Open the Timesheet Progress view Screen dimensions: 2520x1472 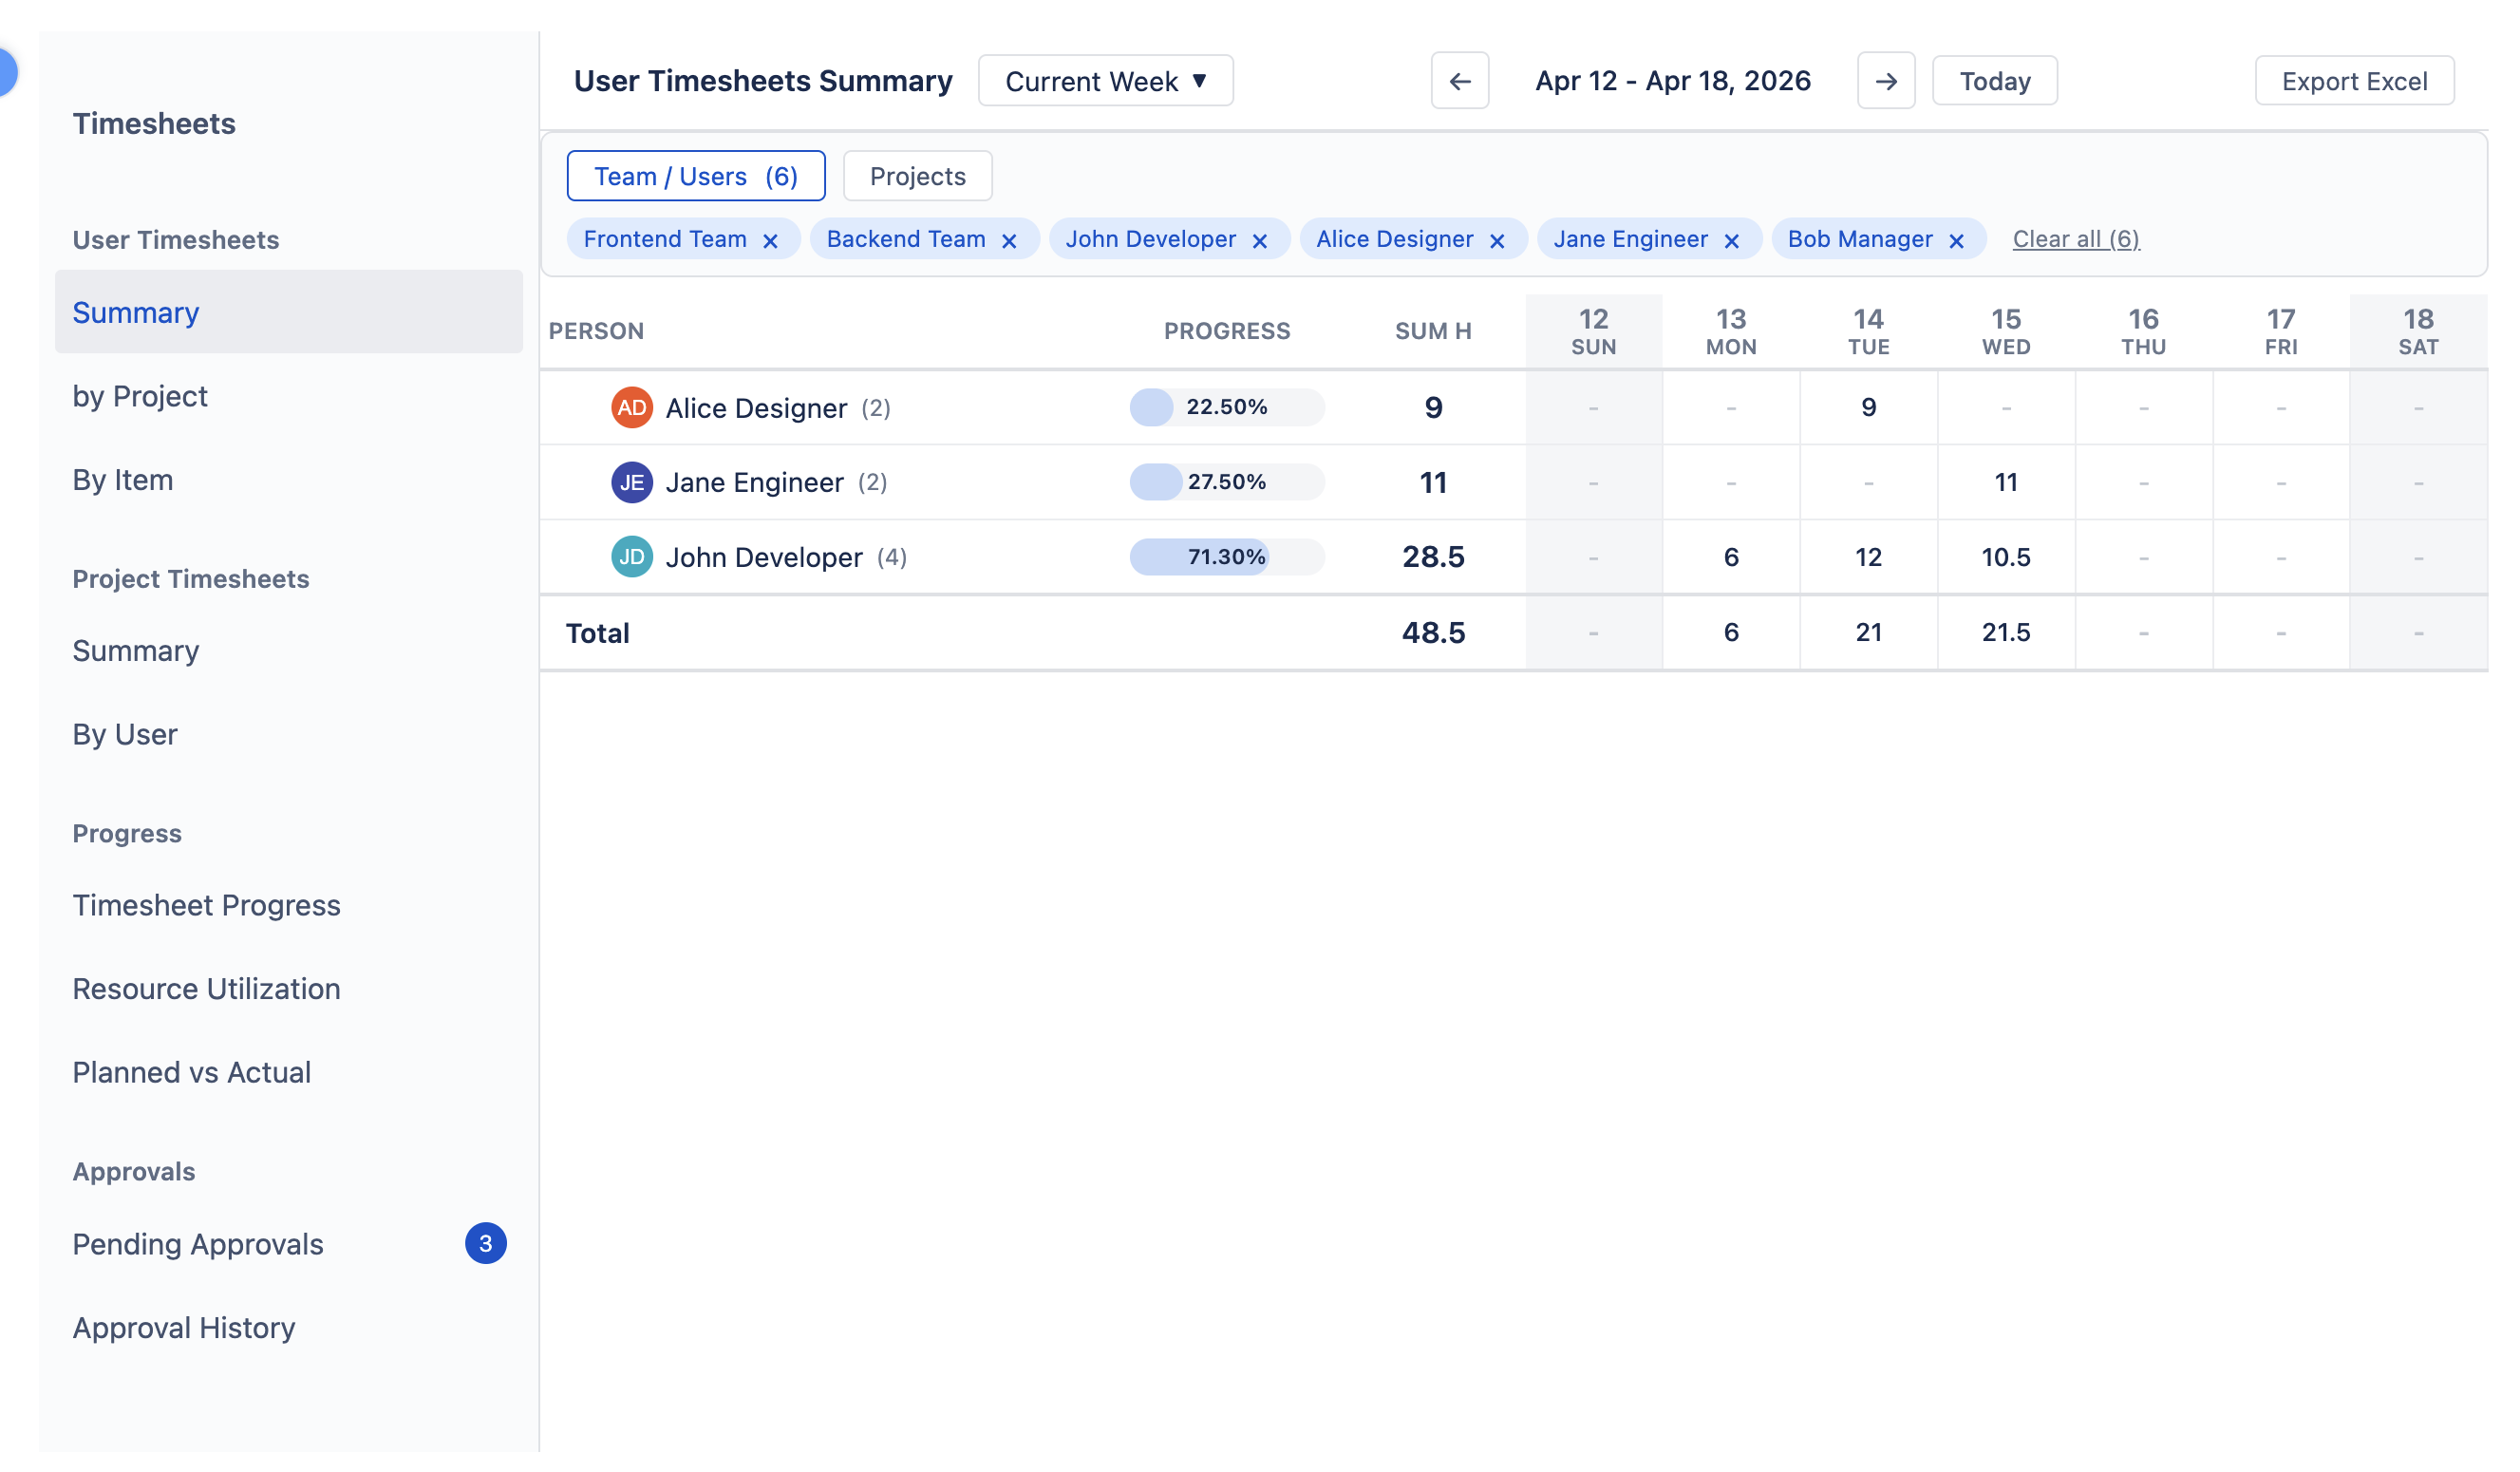(x=206, y=905)
